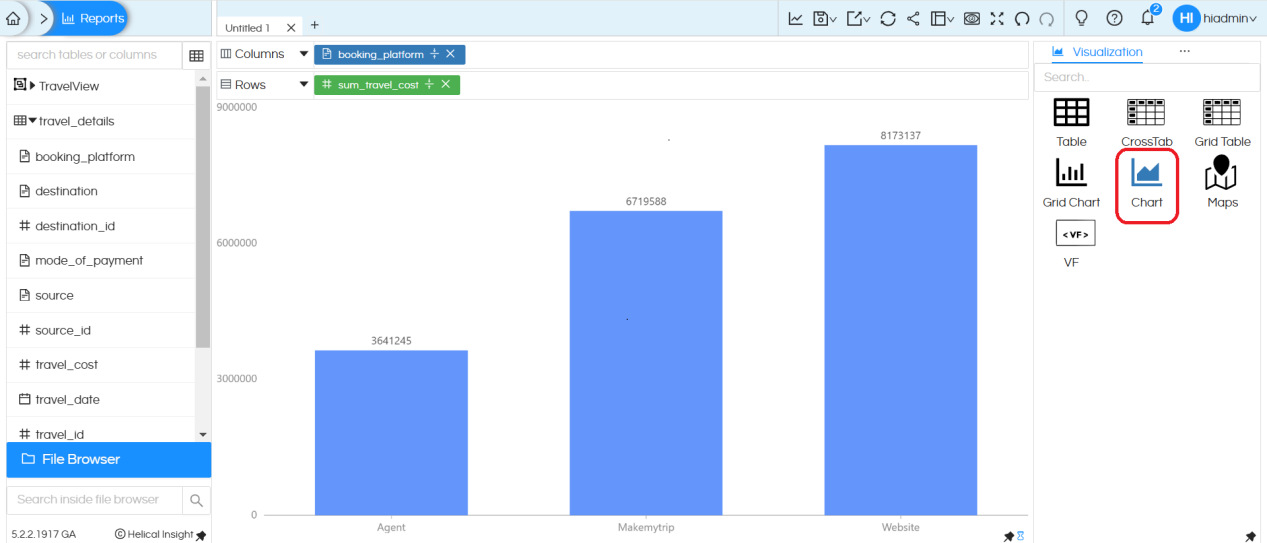Open notifications from the bell icon
Image resolution: width=1267 pixels, height=543 pixels.
(1148, 18)
